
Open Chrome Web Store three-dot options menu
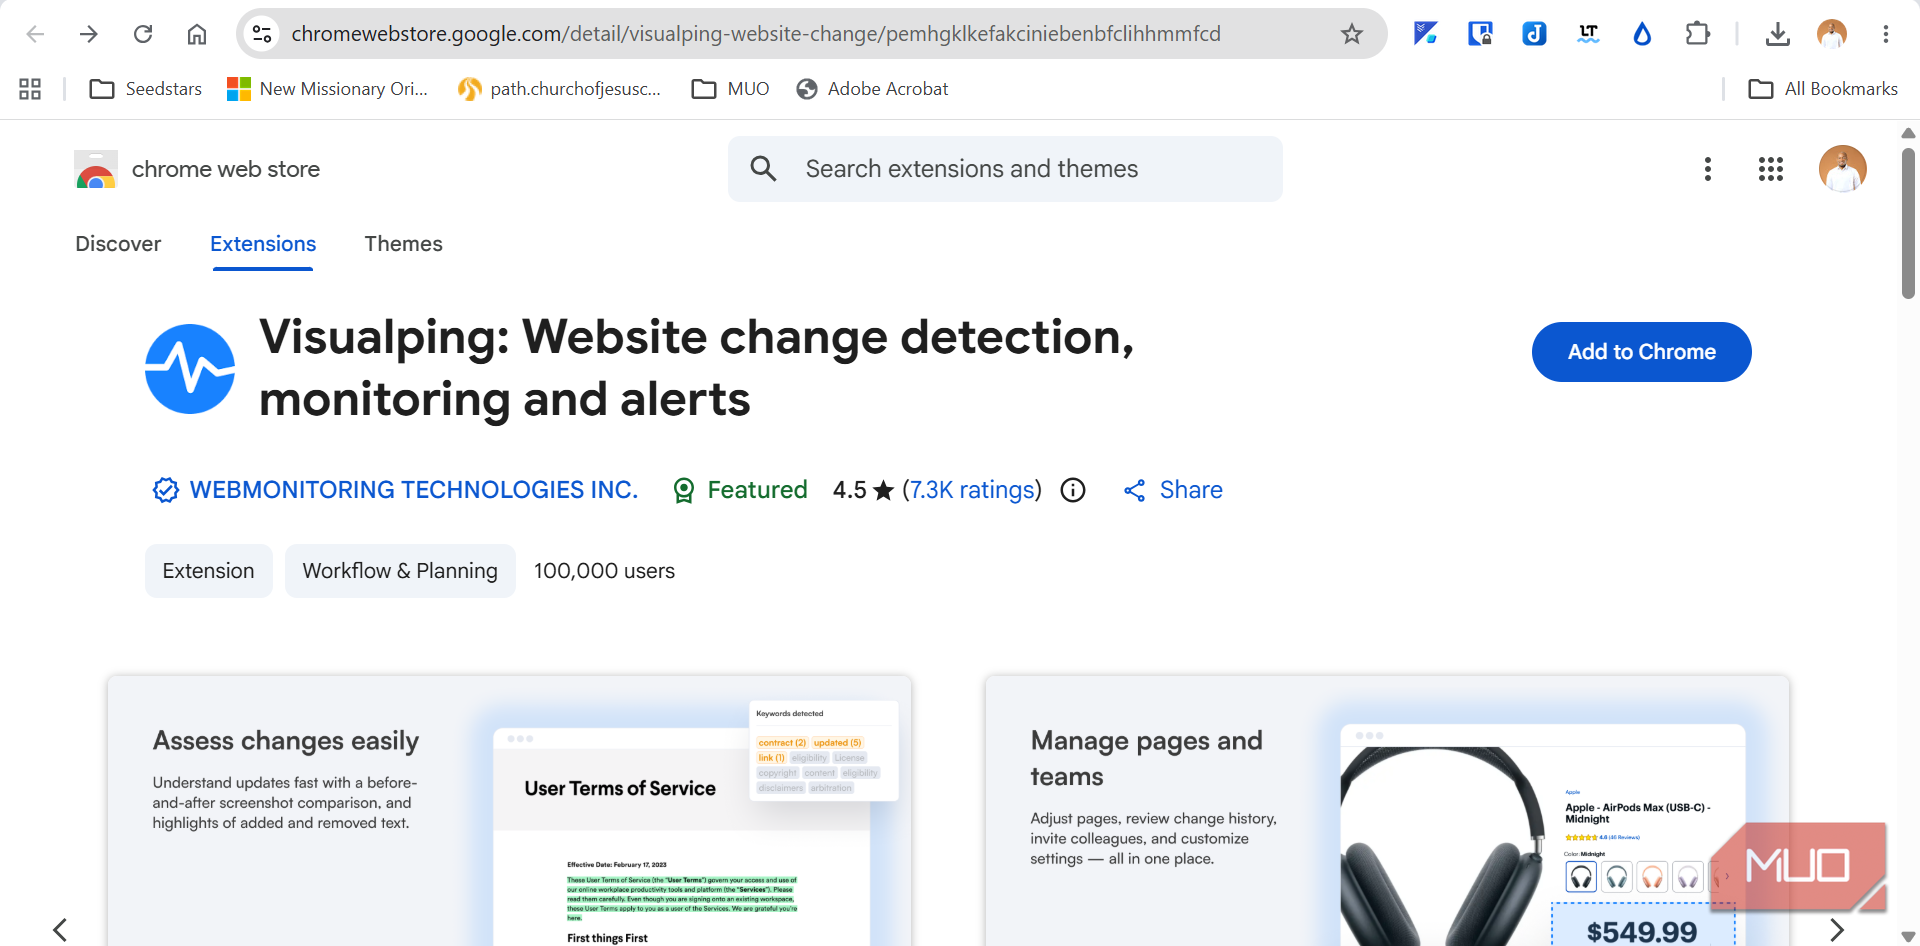point(1708,169)
